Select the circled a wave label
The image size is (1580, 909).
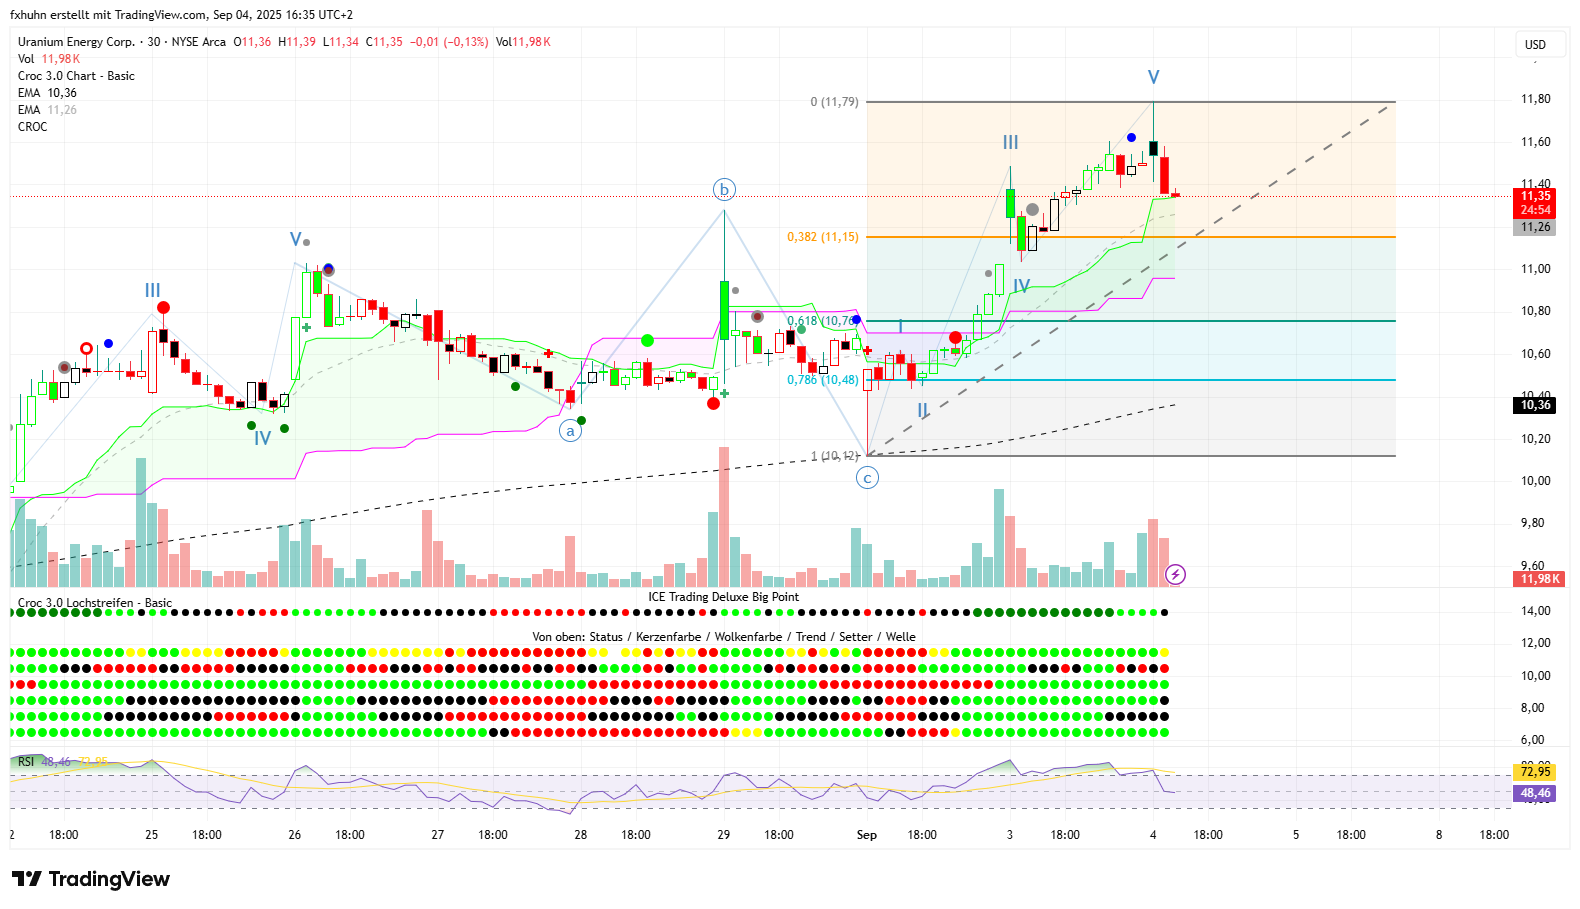(570, 431)
